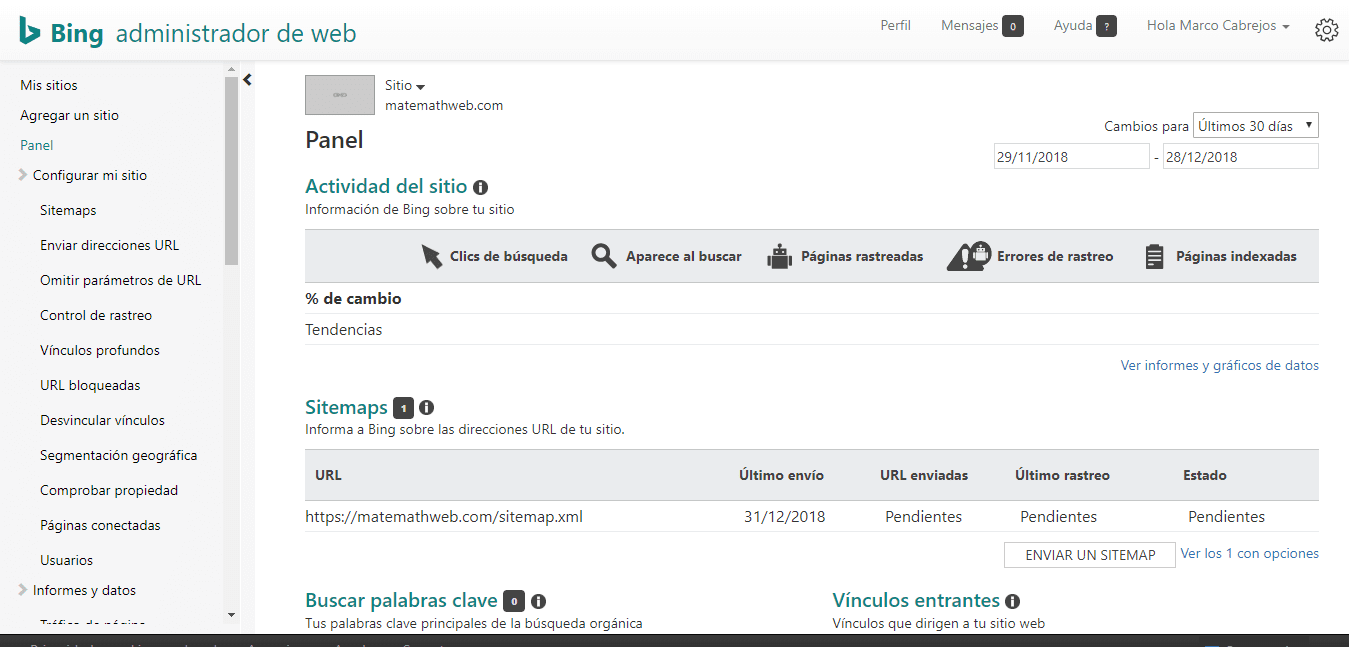This screenshot has height=647, width=1349.
Task: Open Enviar direcciones URL
Action: pyautogui.click(x=110, y=245)
